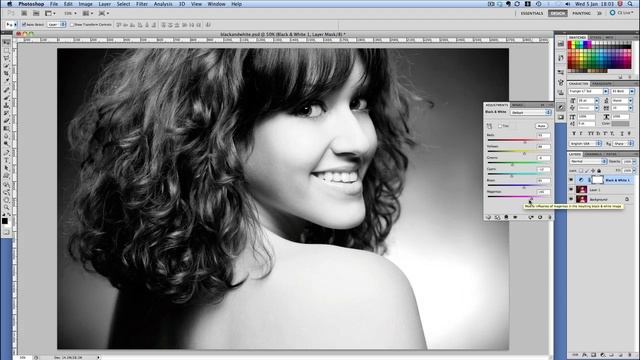Click the Distribute Top Edges icon

(x=164, y=25)
